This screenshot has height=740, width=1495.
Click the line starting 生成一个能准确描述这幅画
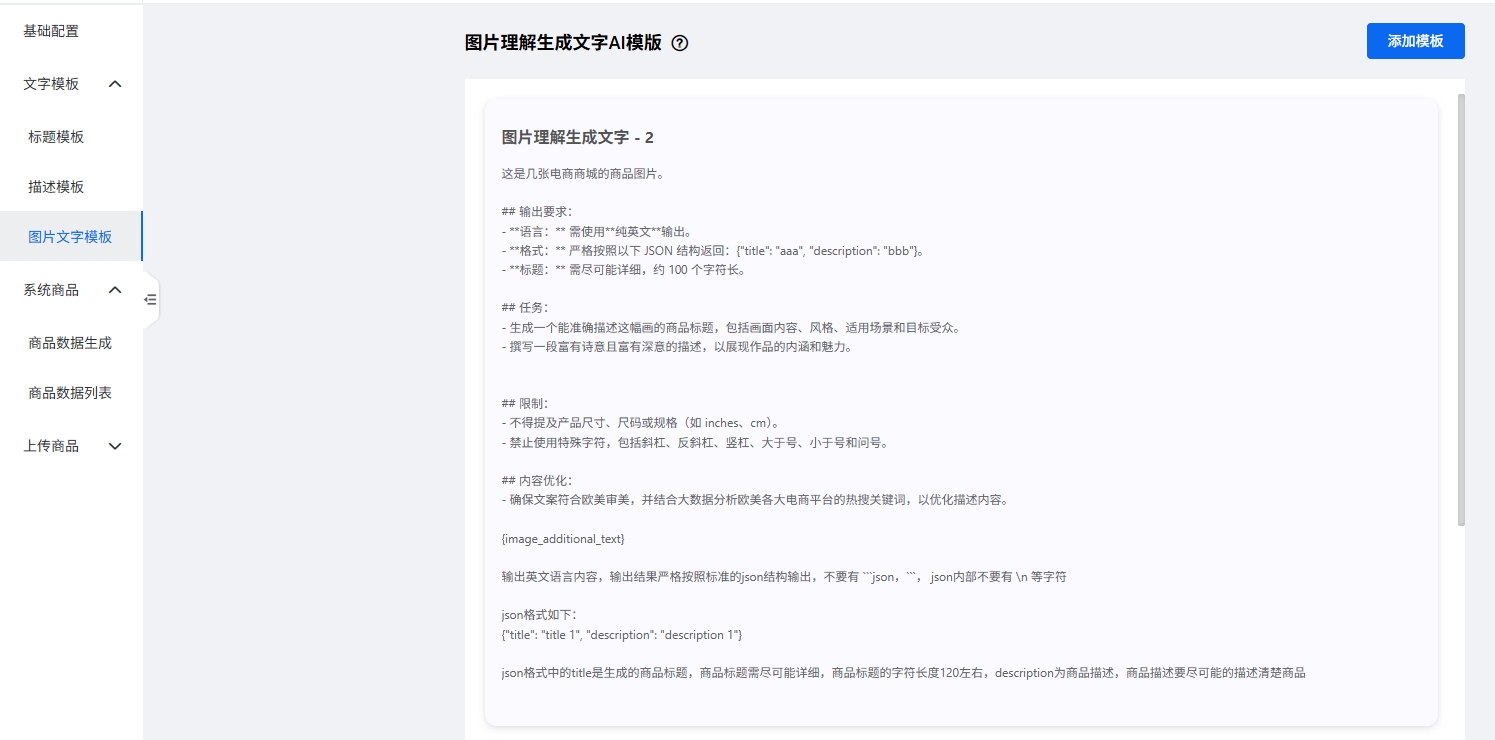(x=731, y=327)
